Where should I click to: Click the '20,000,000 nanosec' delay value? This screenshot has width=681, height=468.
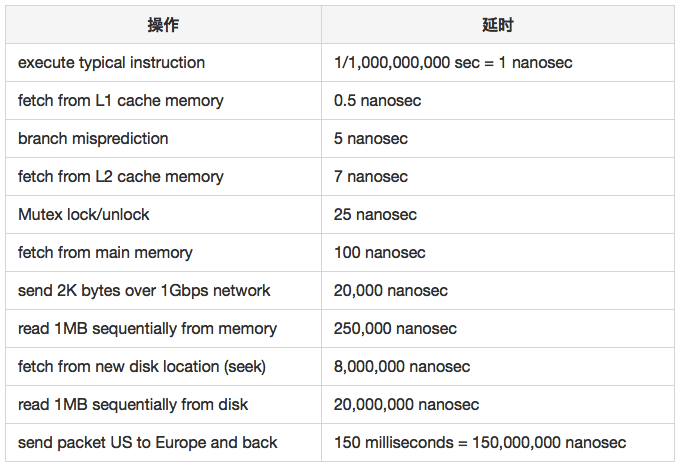(x=406, y=405)
